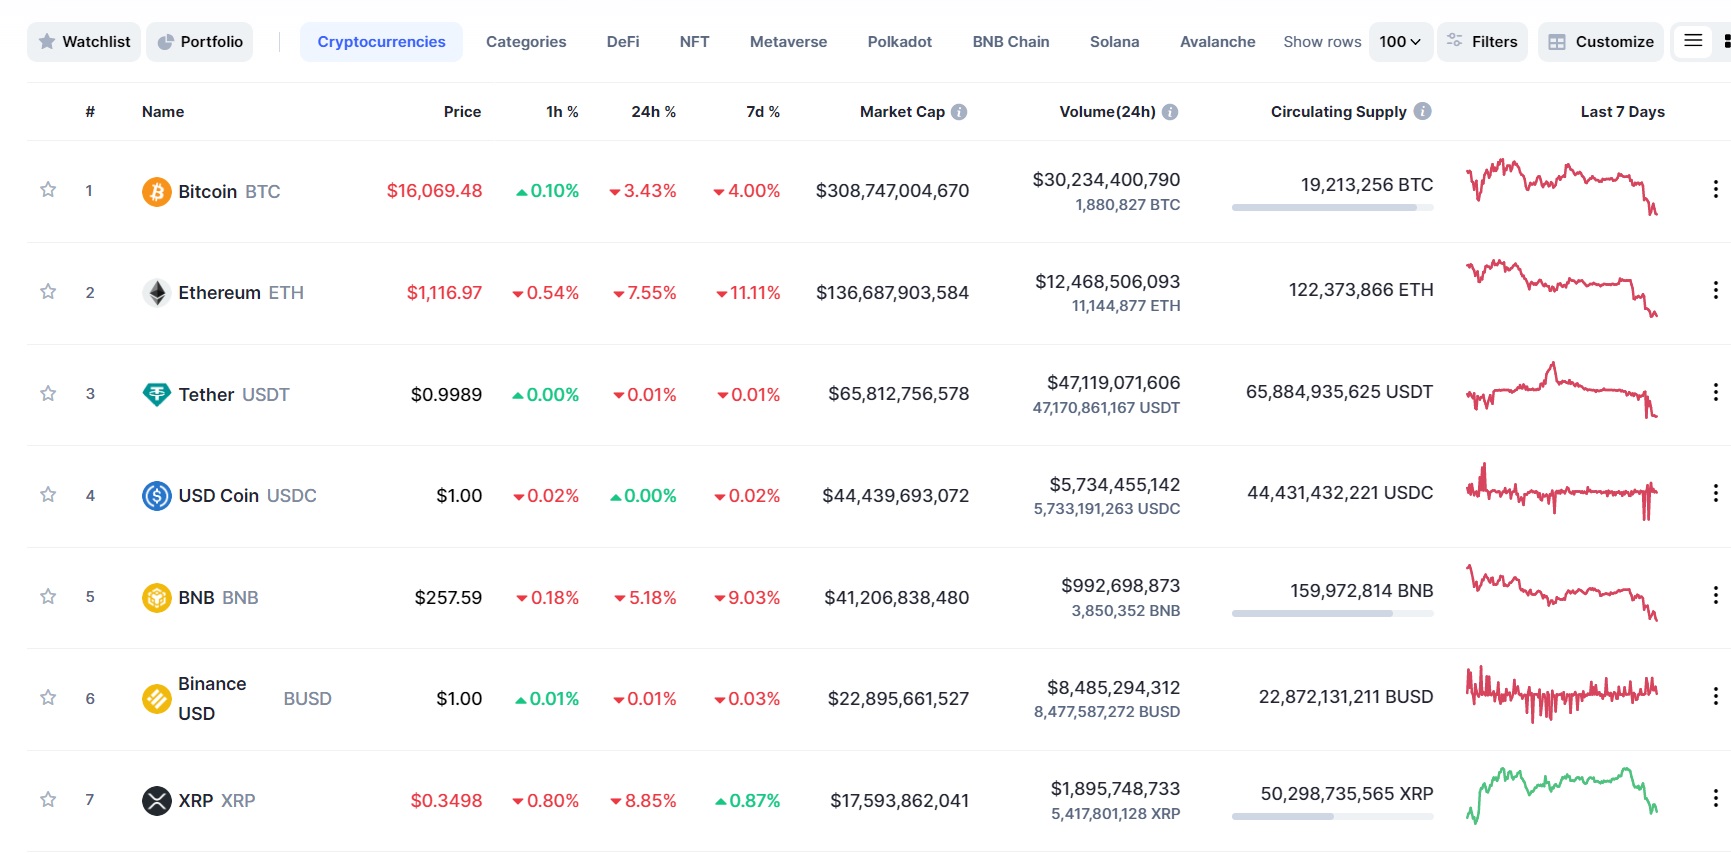The height and width of the screenshot is (854, 1731).
Task: Sort by the 1h % column header
Action: click(562, 112)
